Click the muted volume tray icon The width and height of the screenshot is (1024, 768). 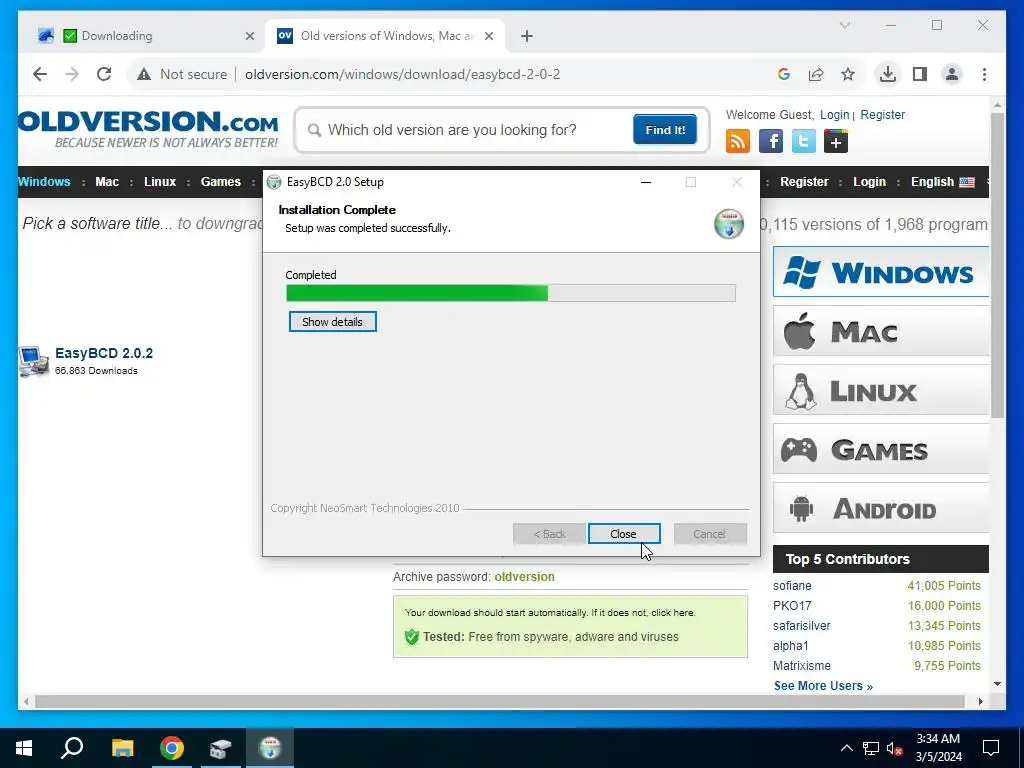coord(895,748)
